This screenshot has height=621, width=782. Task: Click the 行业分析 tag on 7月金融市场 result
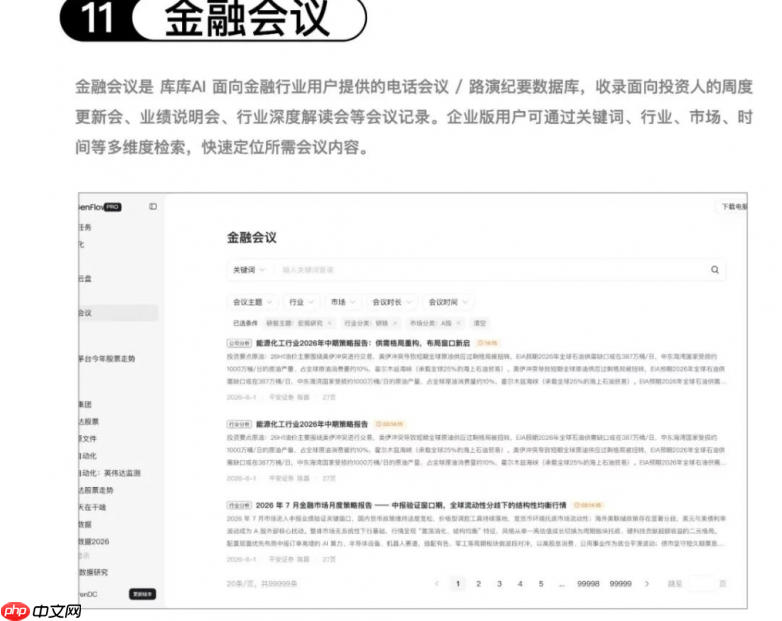pyautogui.click(x=239, y=505)
